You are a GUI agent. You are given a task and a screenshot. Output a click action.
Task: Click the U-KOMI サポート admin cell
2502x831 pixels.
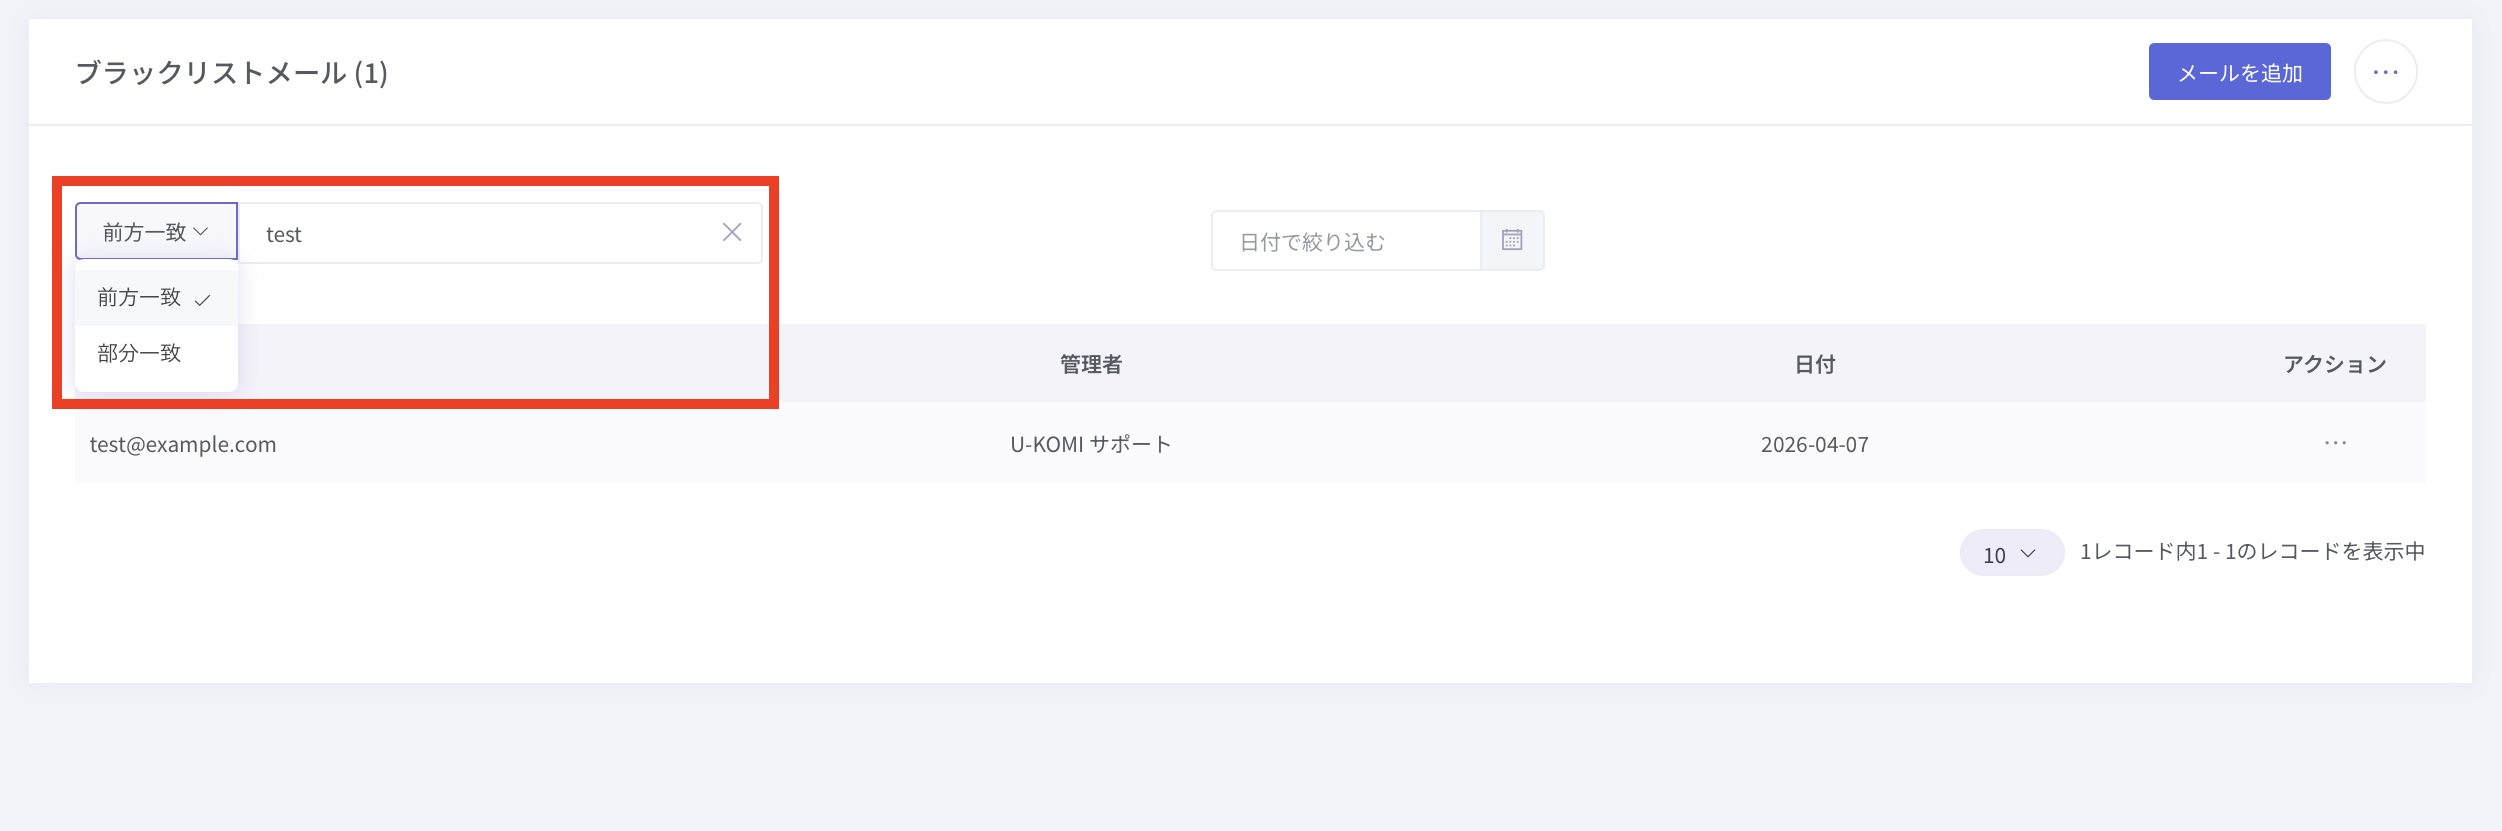[x=1090, y=444]
